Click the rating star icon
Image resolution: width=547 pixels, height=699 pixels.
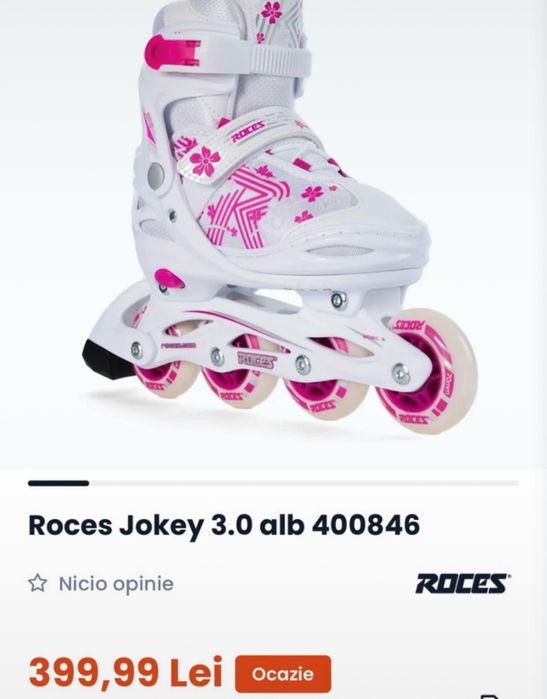37,583
